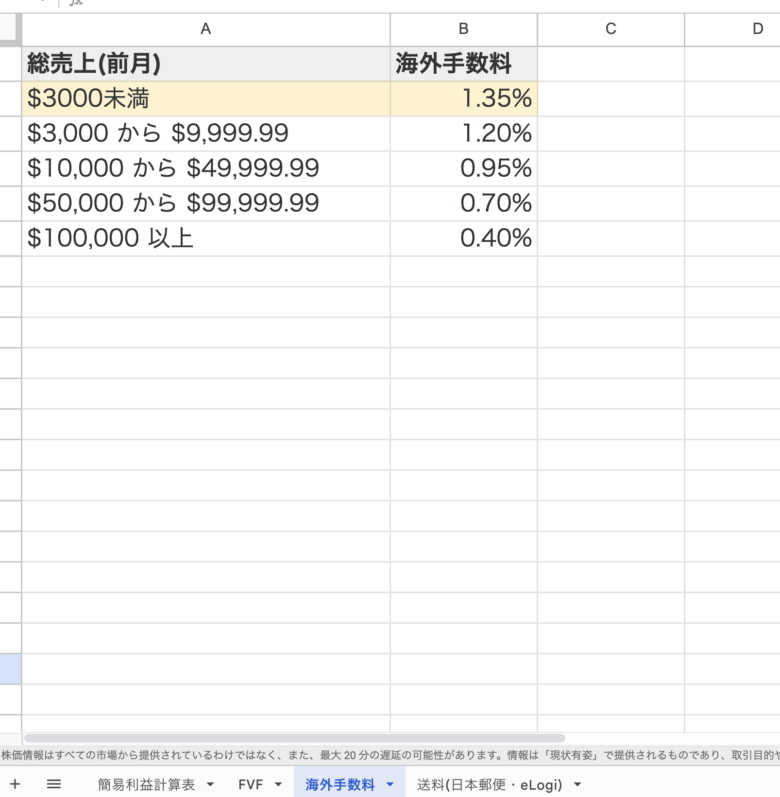The height and width of the screenshot is (797, 780).
Task: Select cell $10,000 から $49,999.99
Action: (206, 168)
